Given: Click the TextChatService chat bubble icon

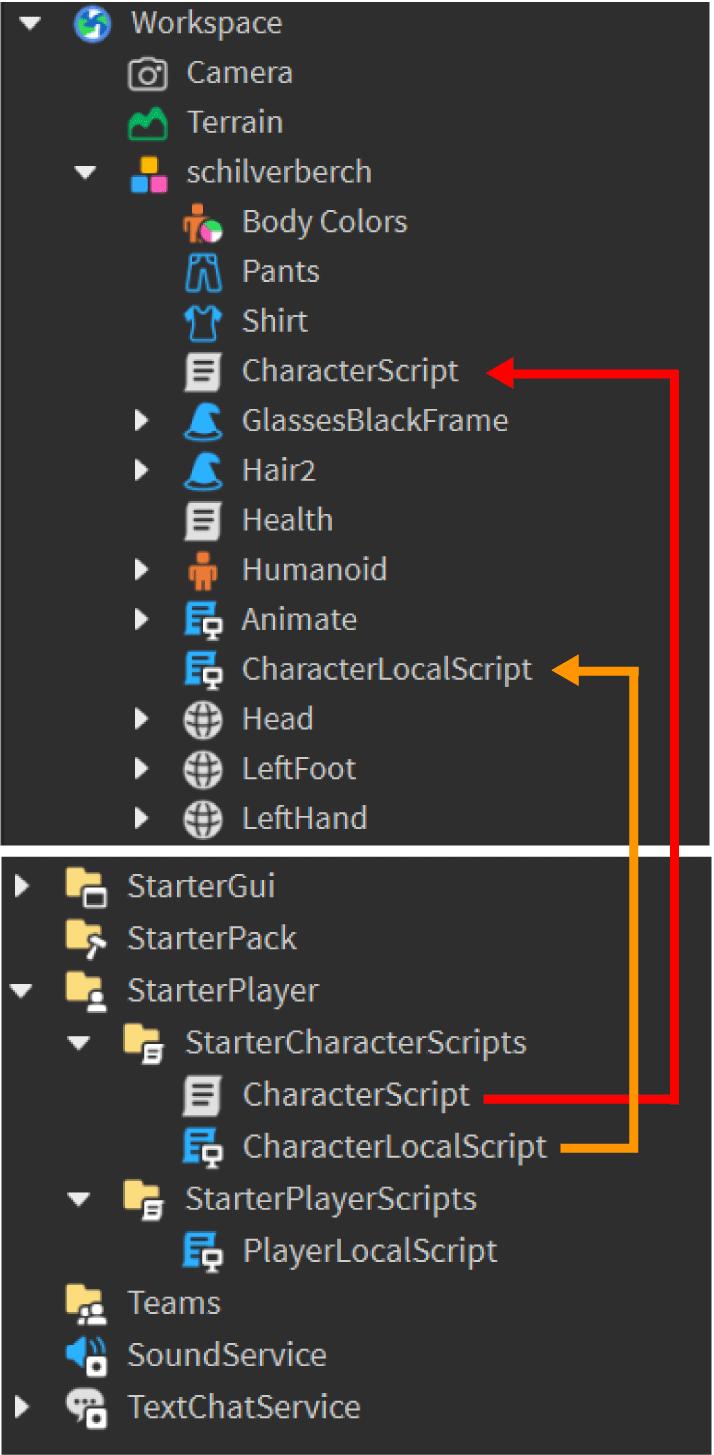Looking at the screenshot, I should tap(86, 1407).
